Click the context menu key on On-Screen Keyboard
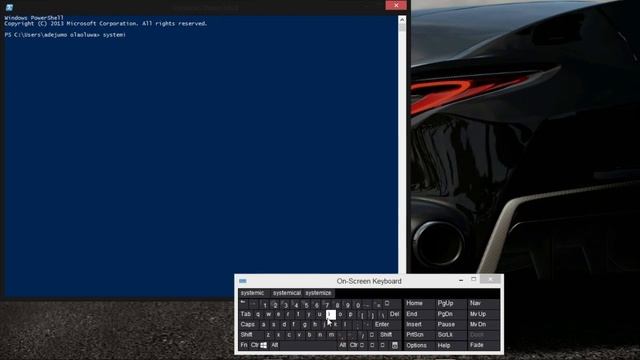This screenshot has width=640, height=360. point(395,345)
